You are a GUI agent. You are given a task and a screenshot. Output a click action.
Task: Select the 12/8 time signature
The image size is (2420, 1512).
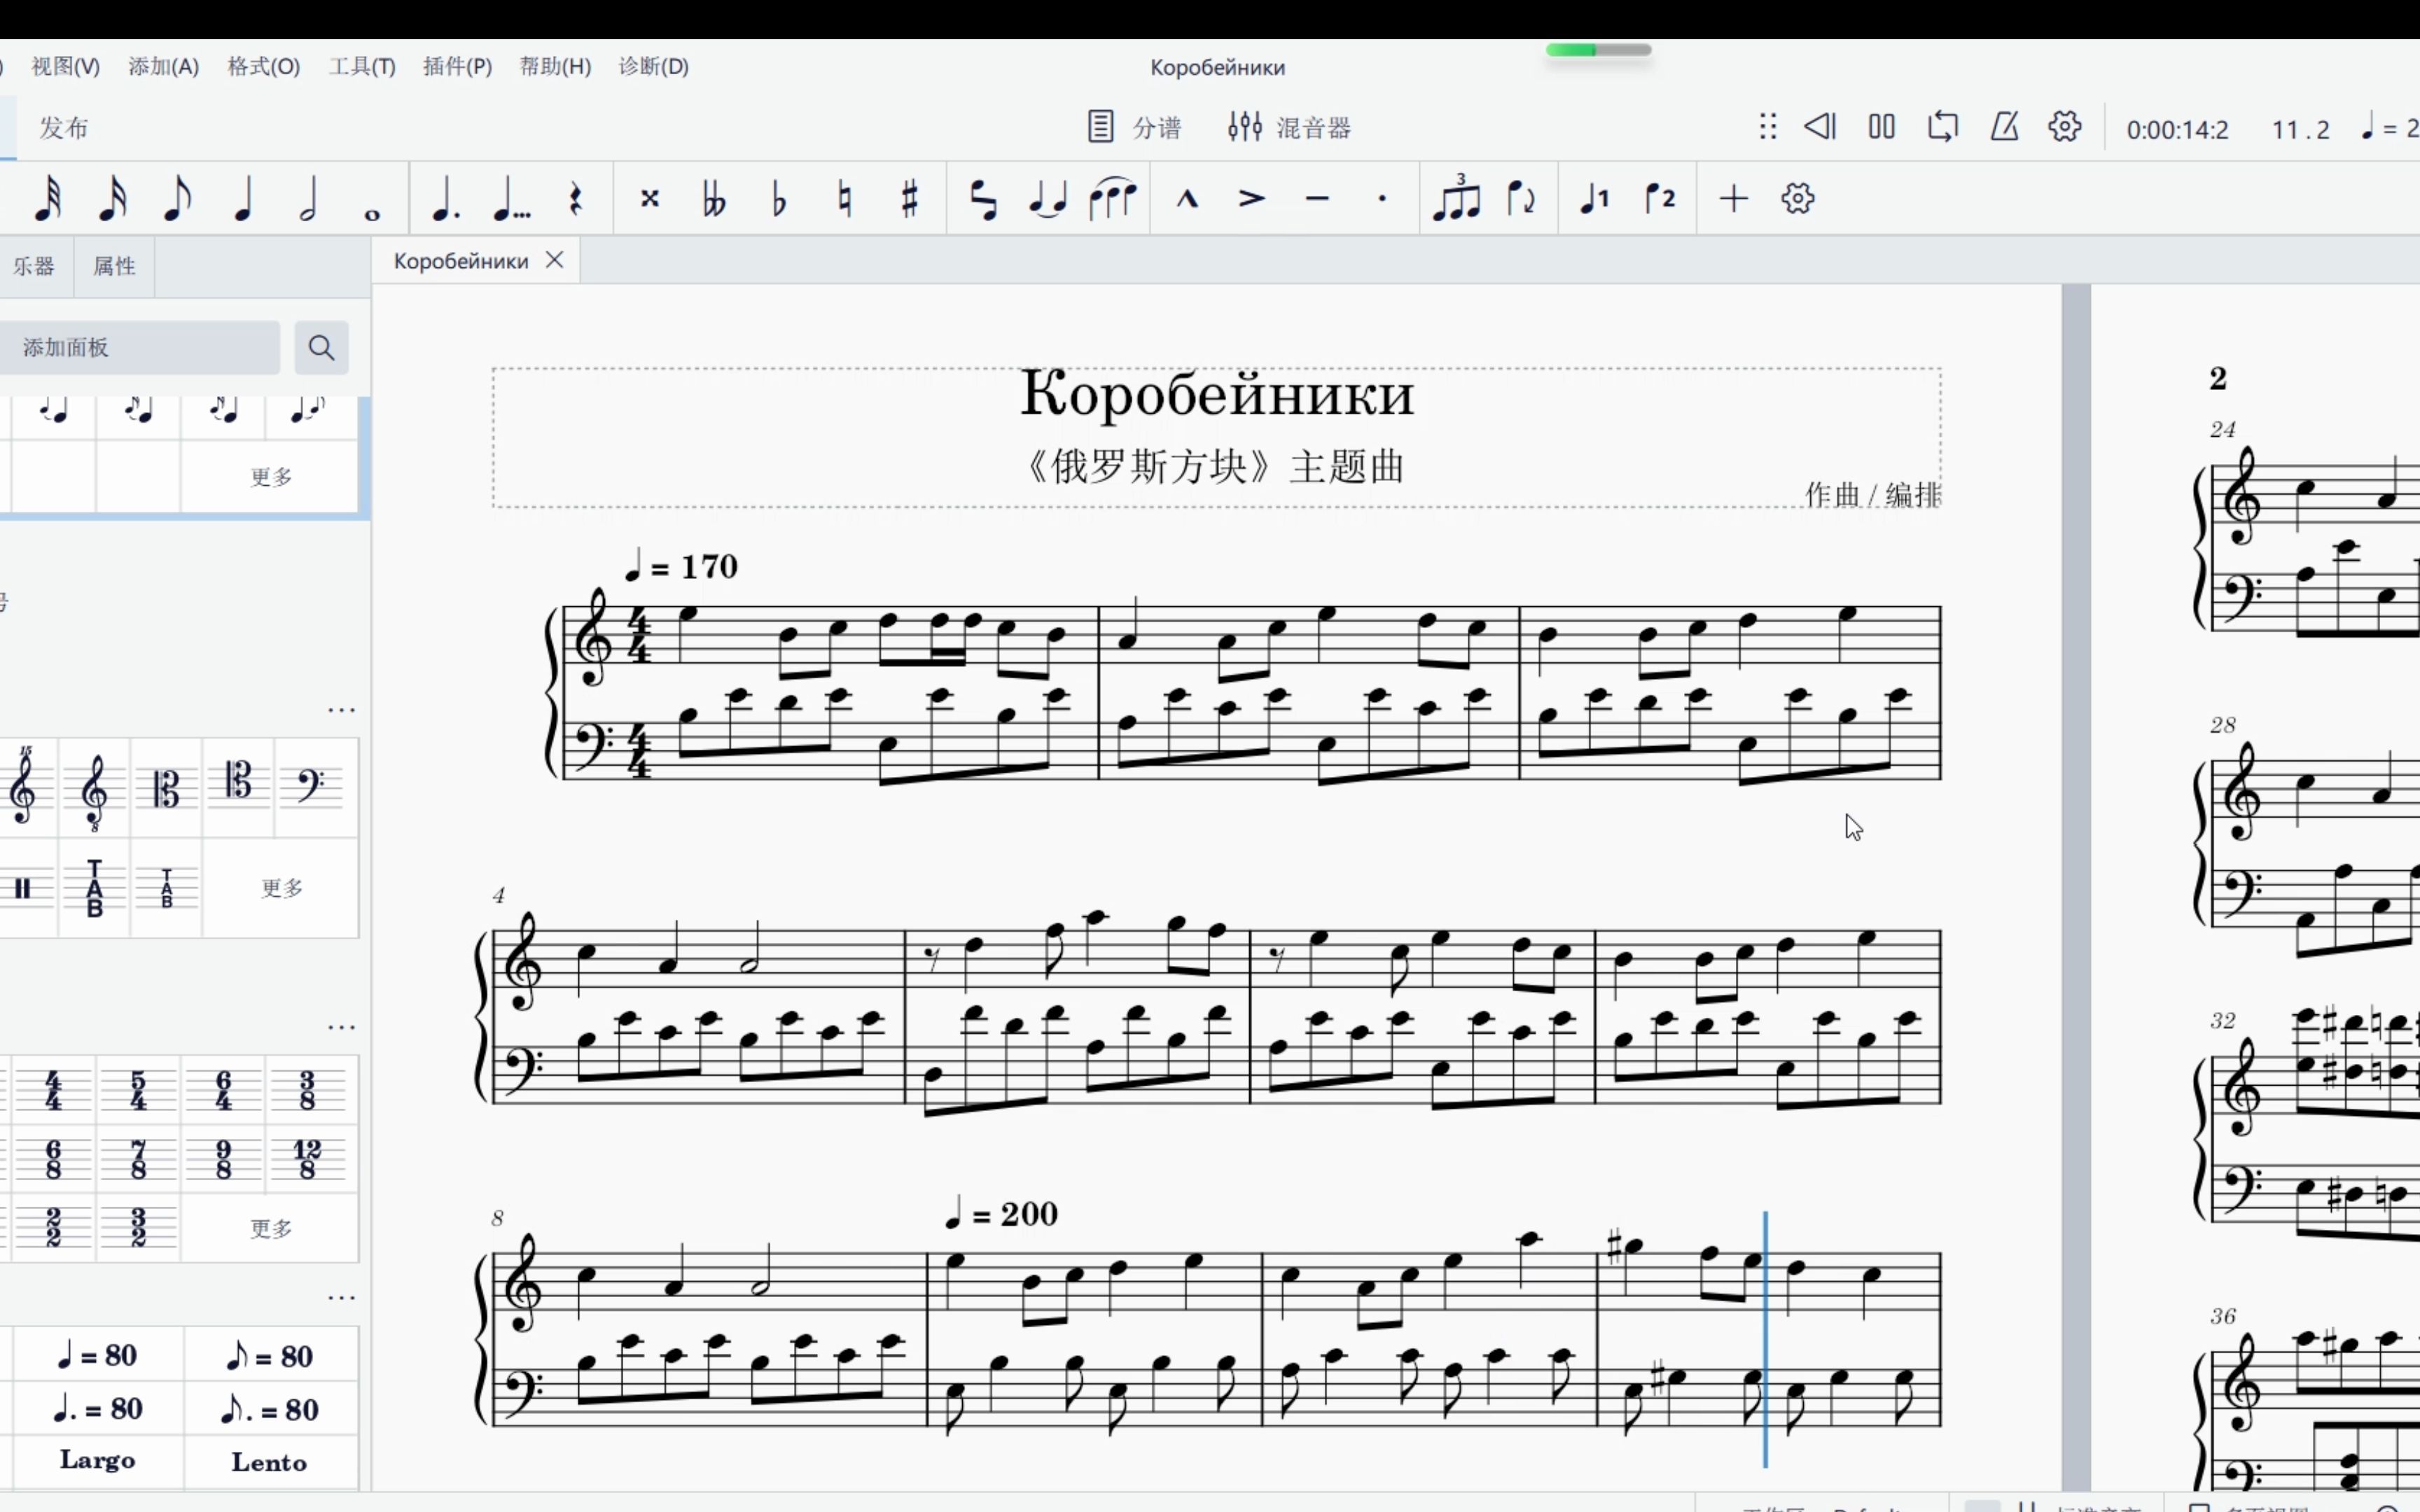click(x=307, y=1159)
